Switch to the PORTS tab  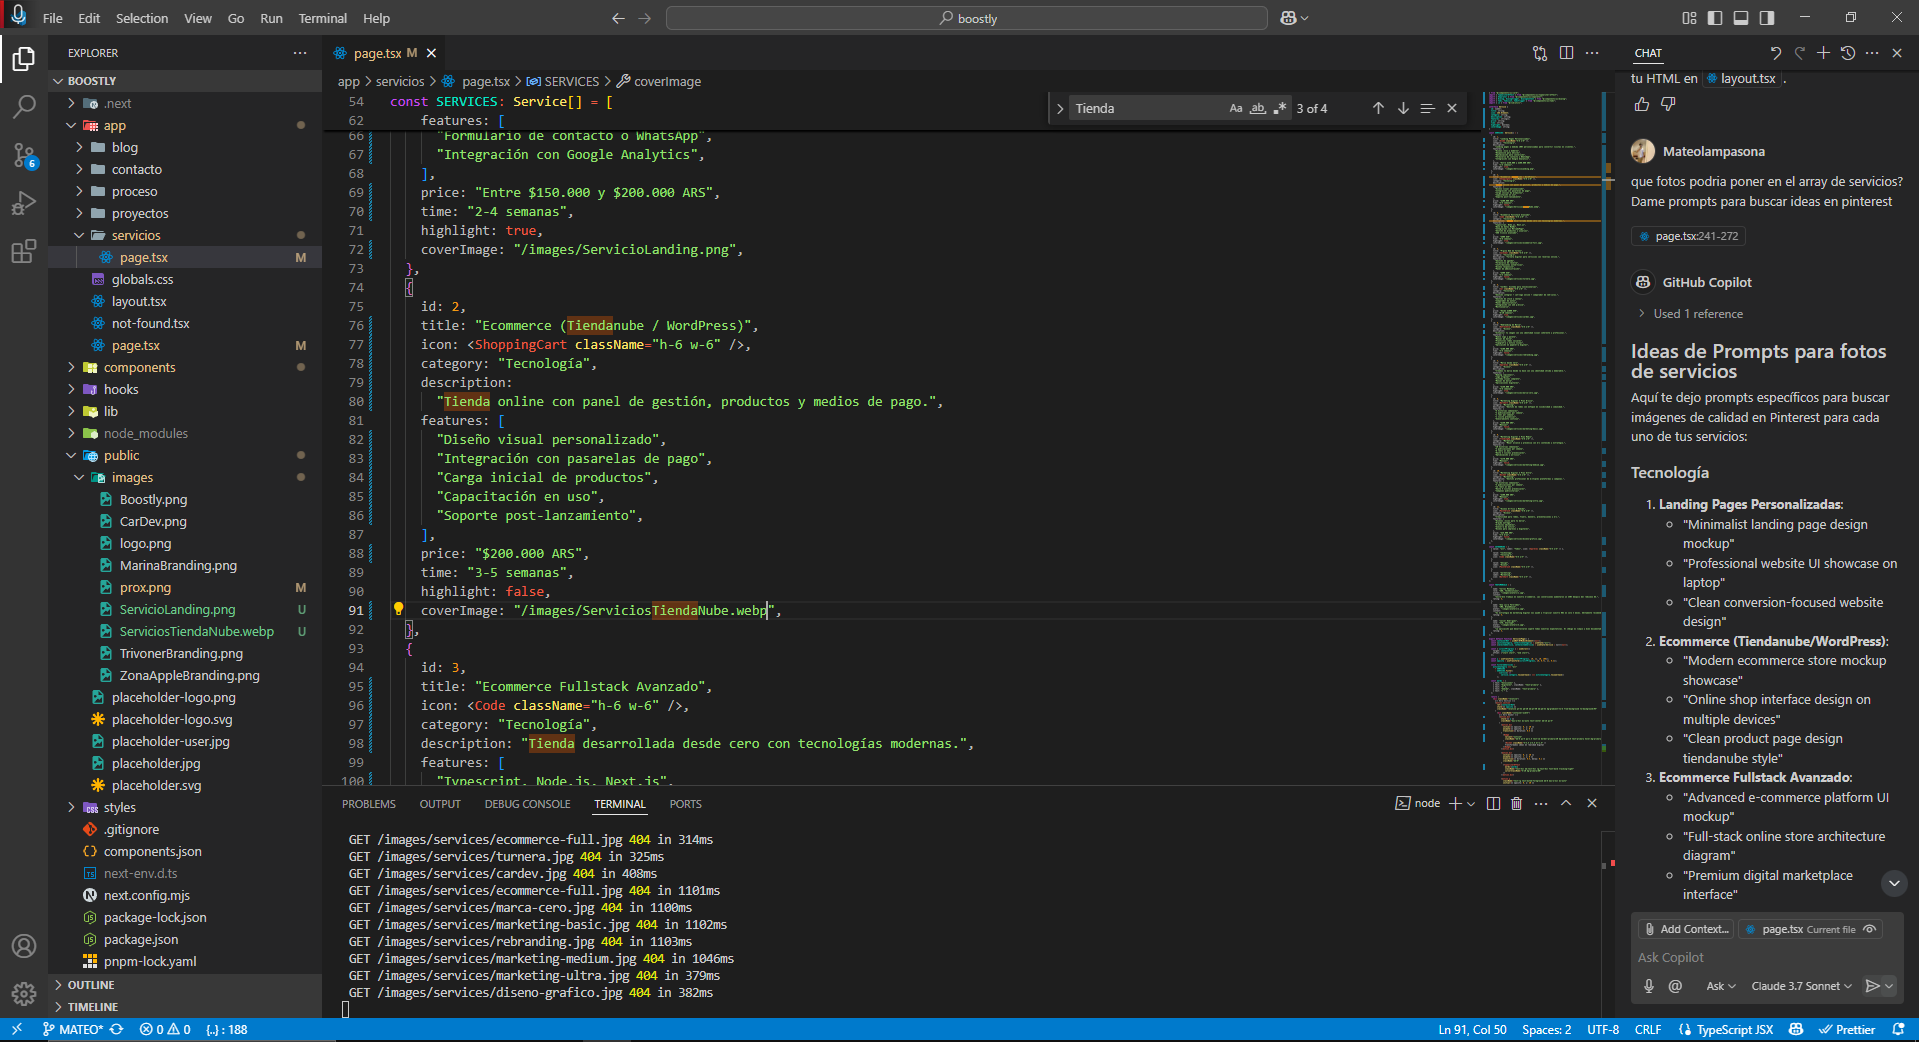pos(685,804)
